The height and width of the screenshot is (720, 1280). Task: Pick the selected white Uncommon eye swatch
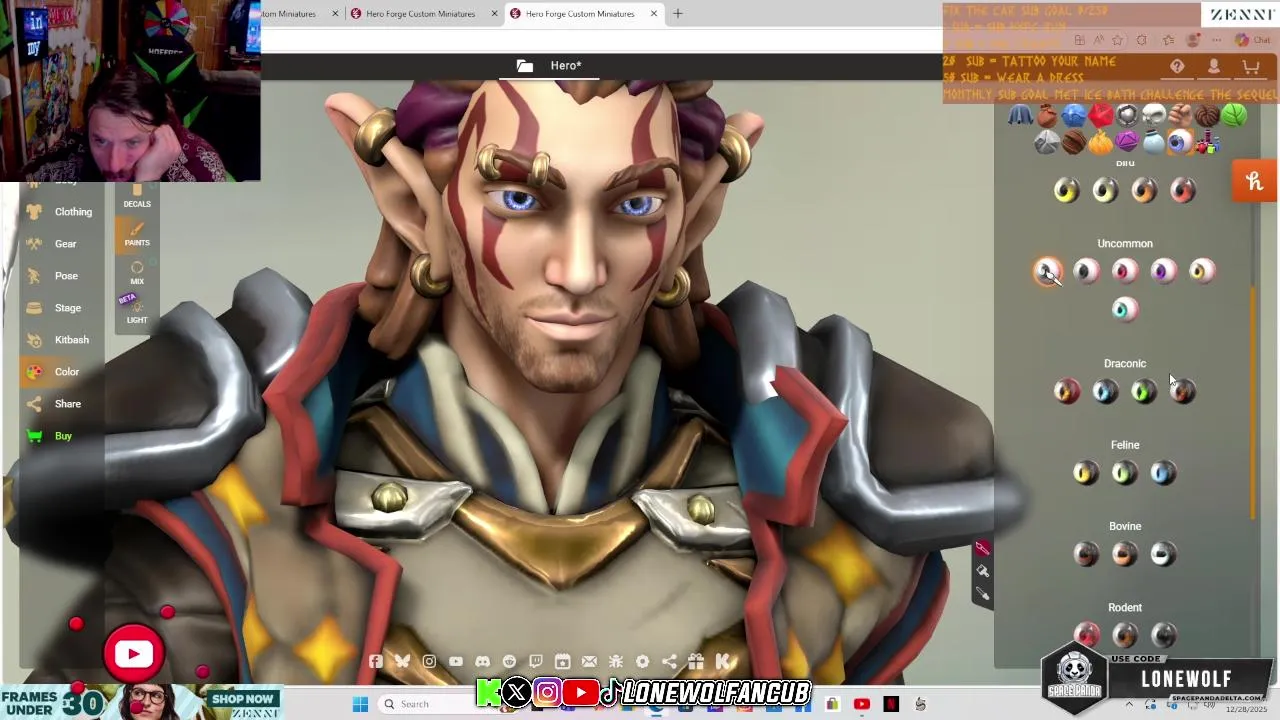[1048, 271]
